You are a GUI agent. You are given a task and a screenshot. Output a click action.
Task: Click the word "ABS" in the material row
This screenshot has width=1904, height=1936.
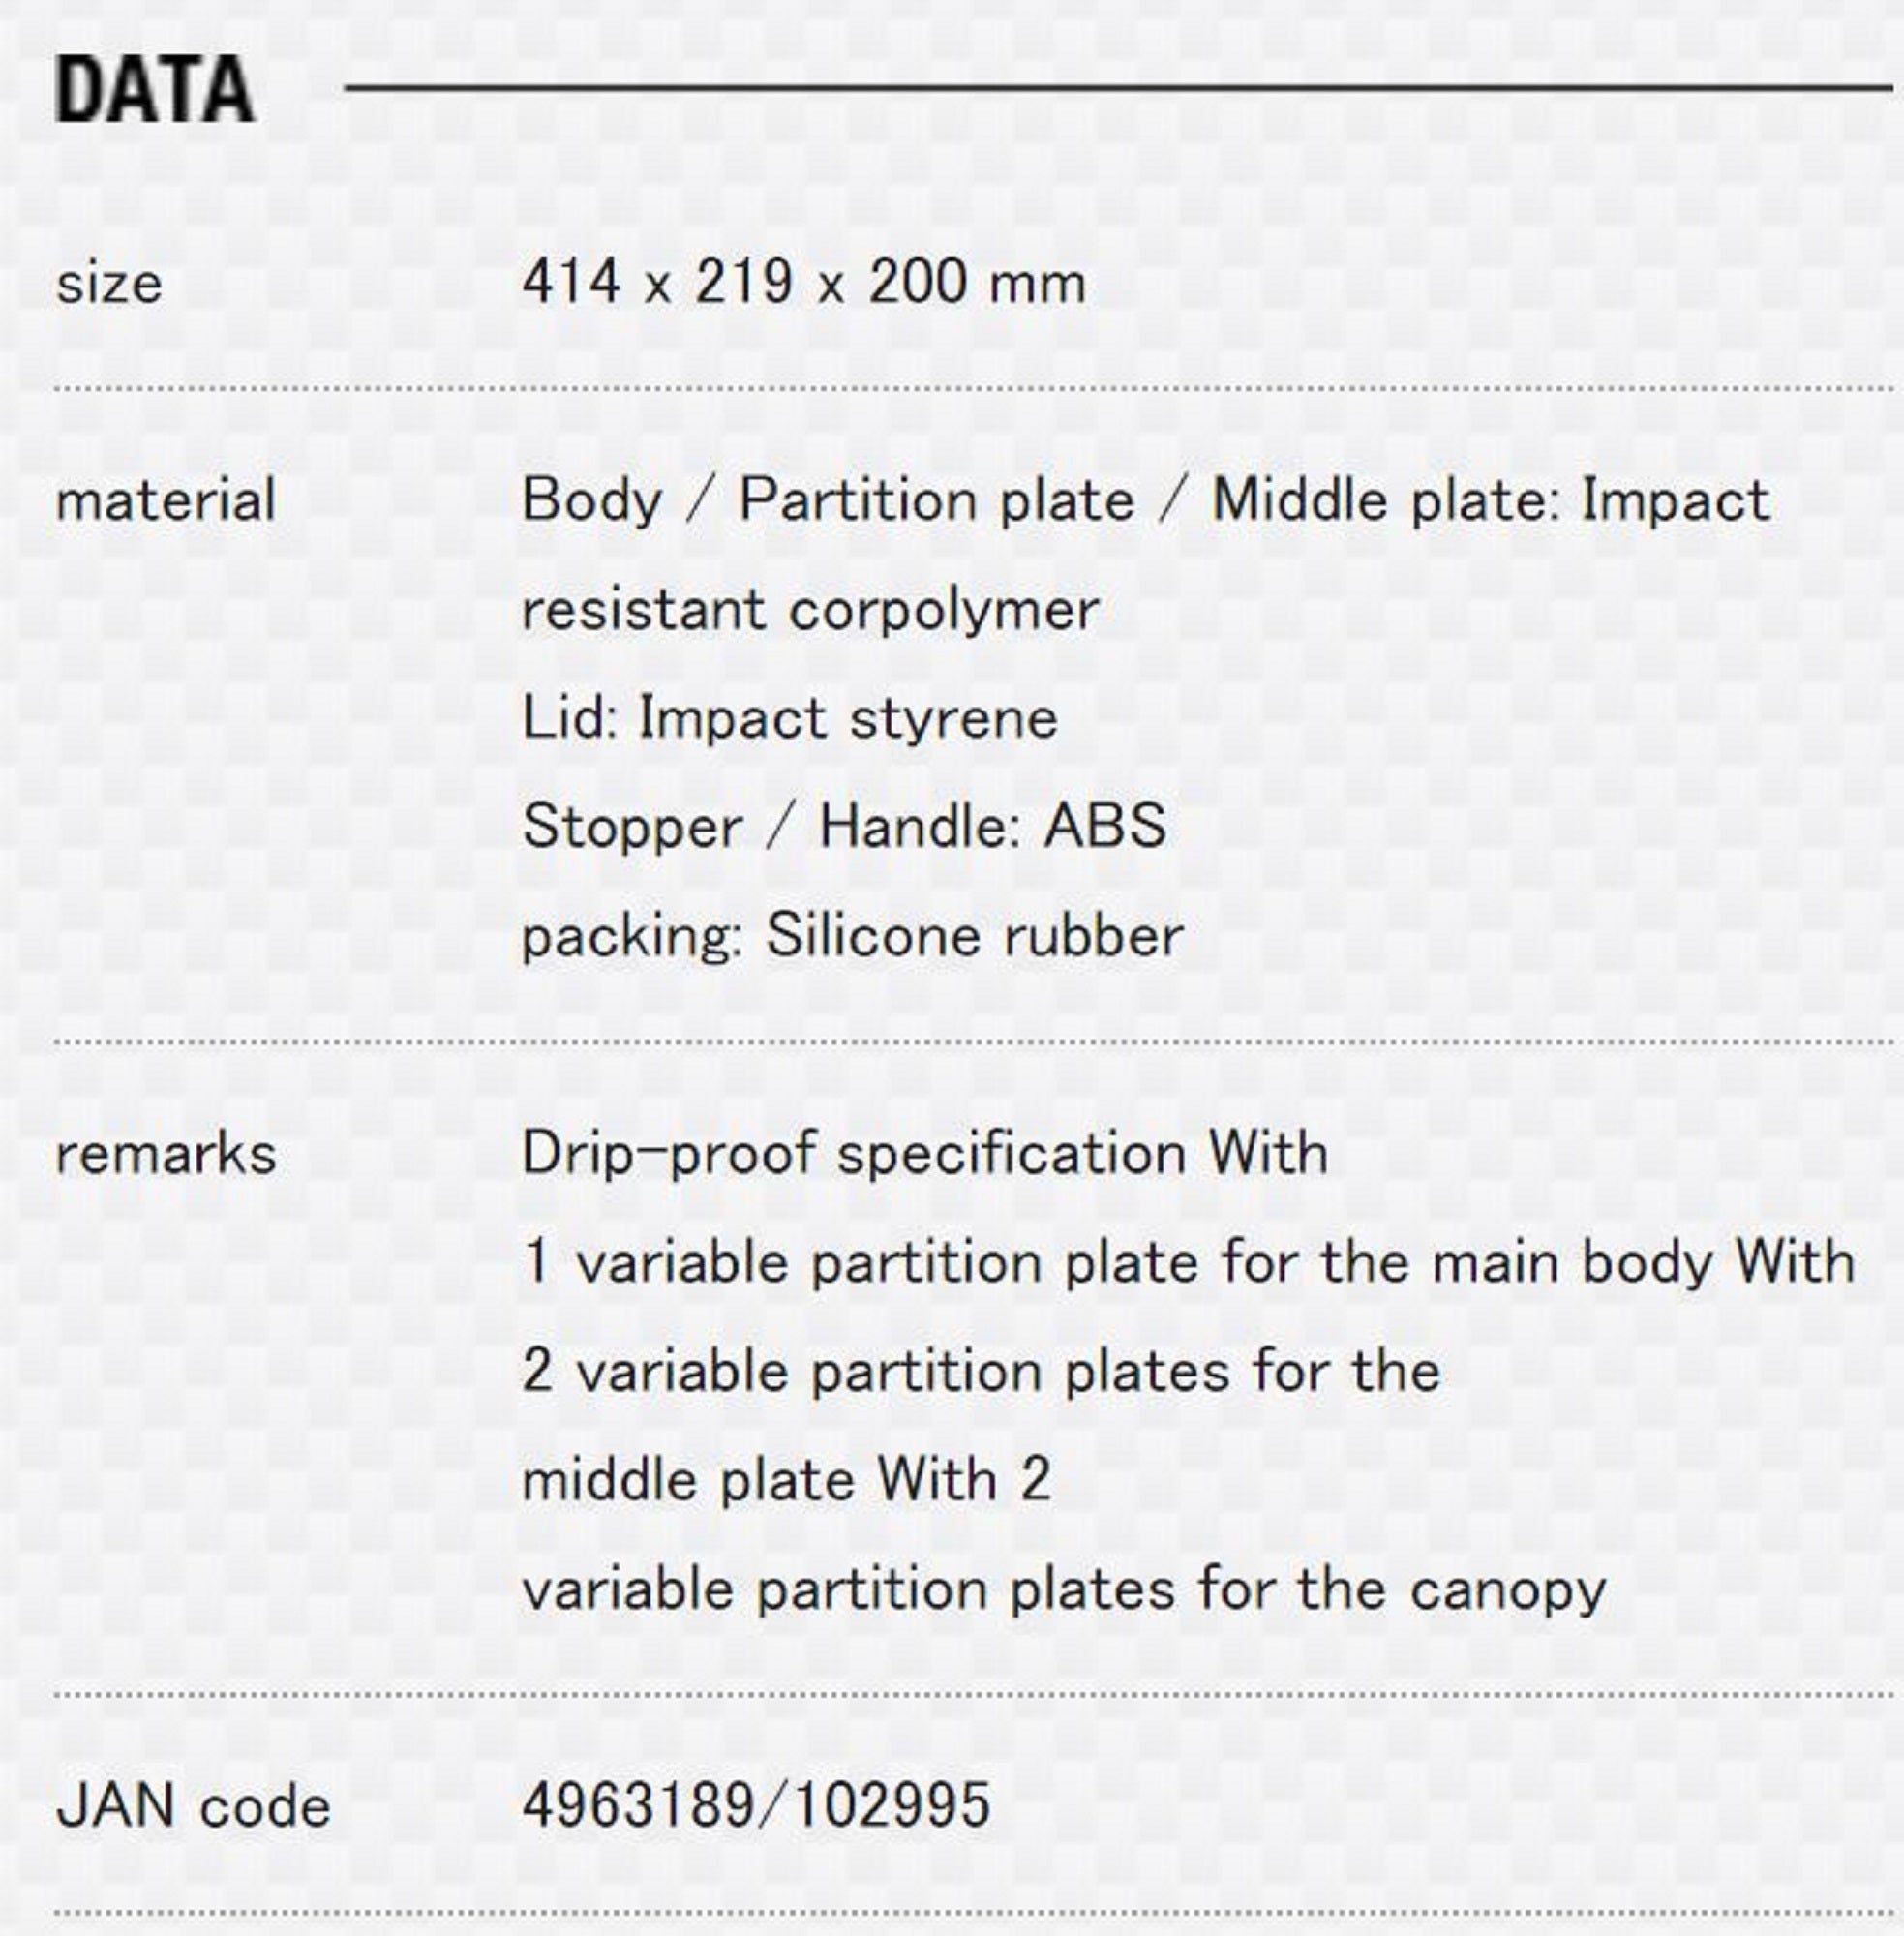click(1105, 827)
